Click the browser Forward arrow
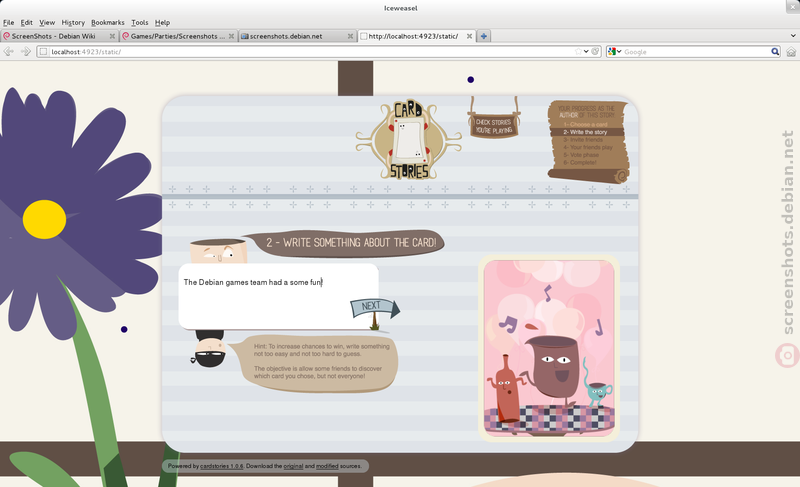Image resolution: width=800 pixels, height=487 pixels. point(26,52)
